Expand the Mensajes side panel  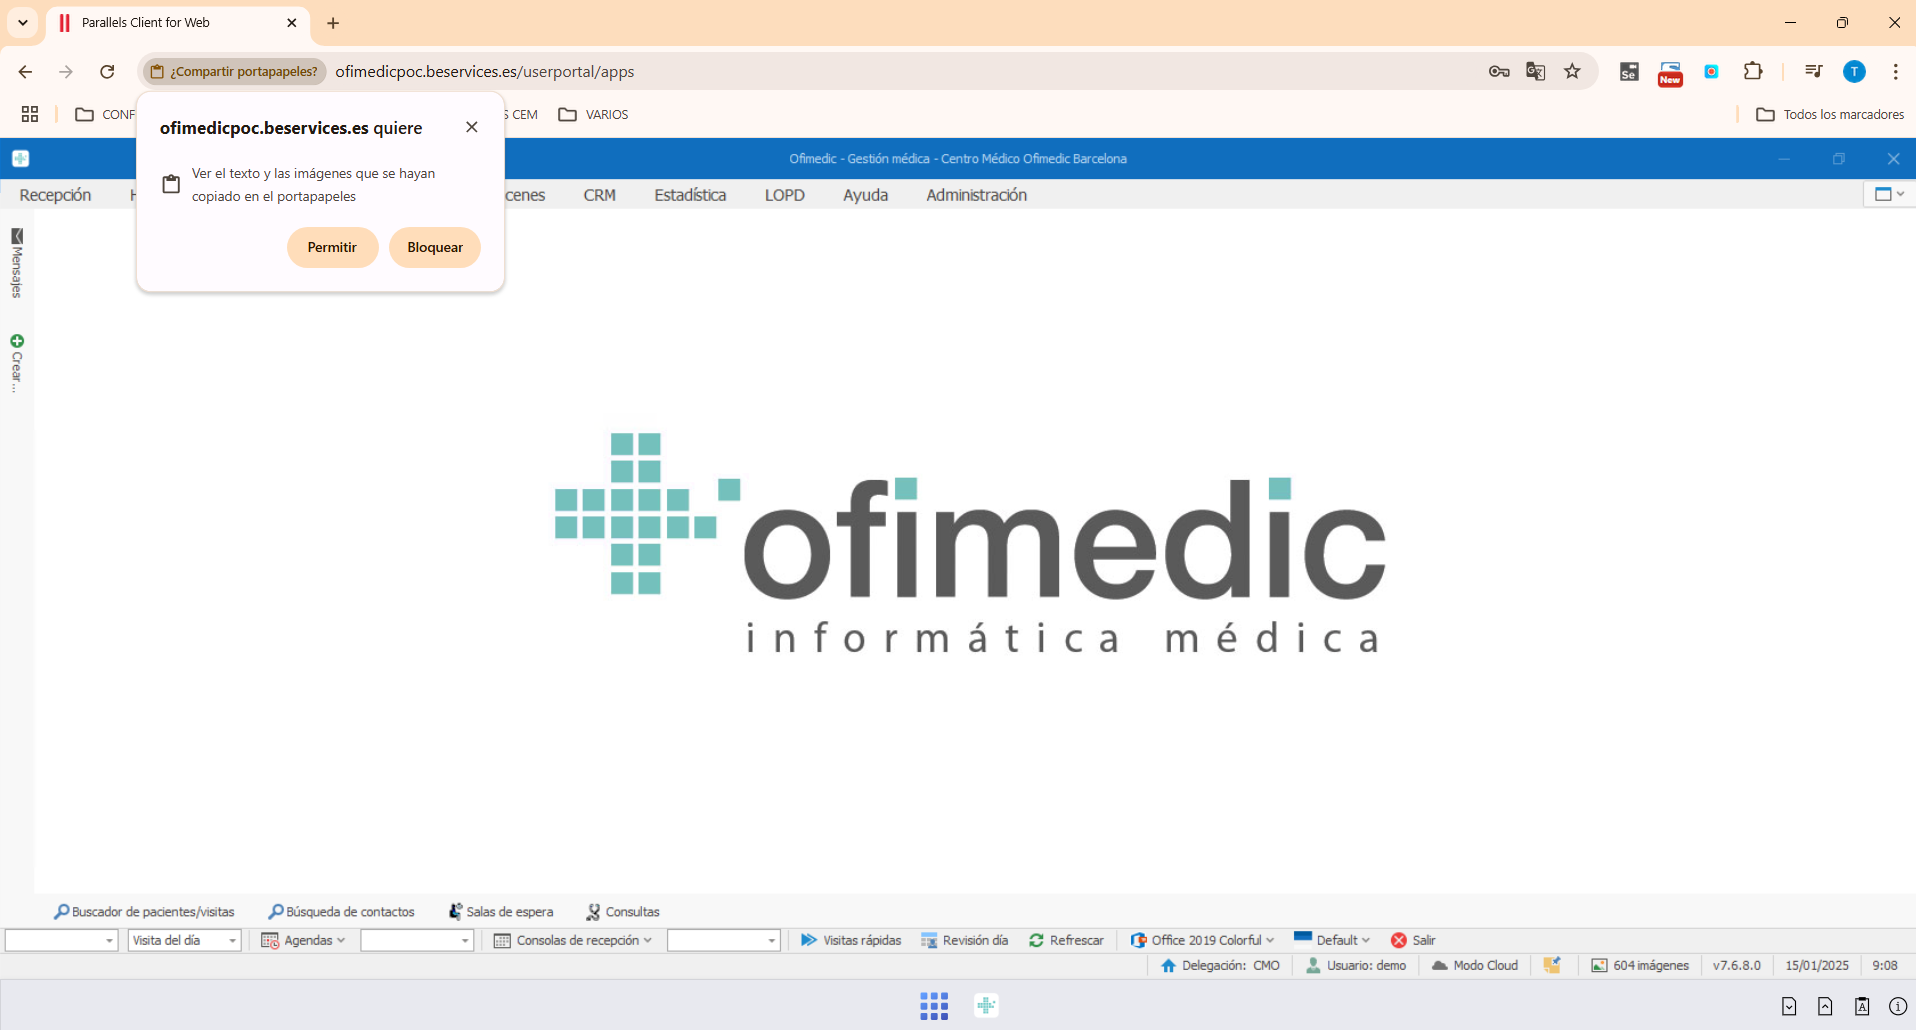pyautogui.click(x=16, y=263)
